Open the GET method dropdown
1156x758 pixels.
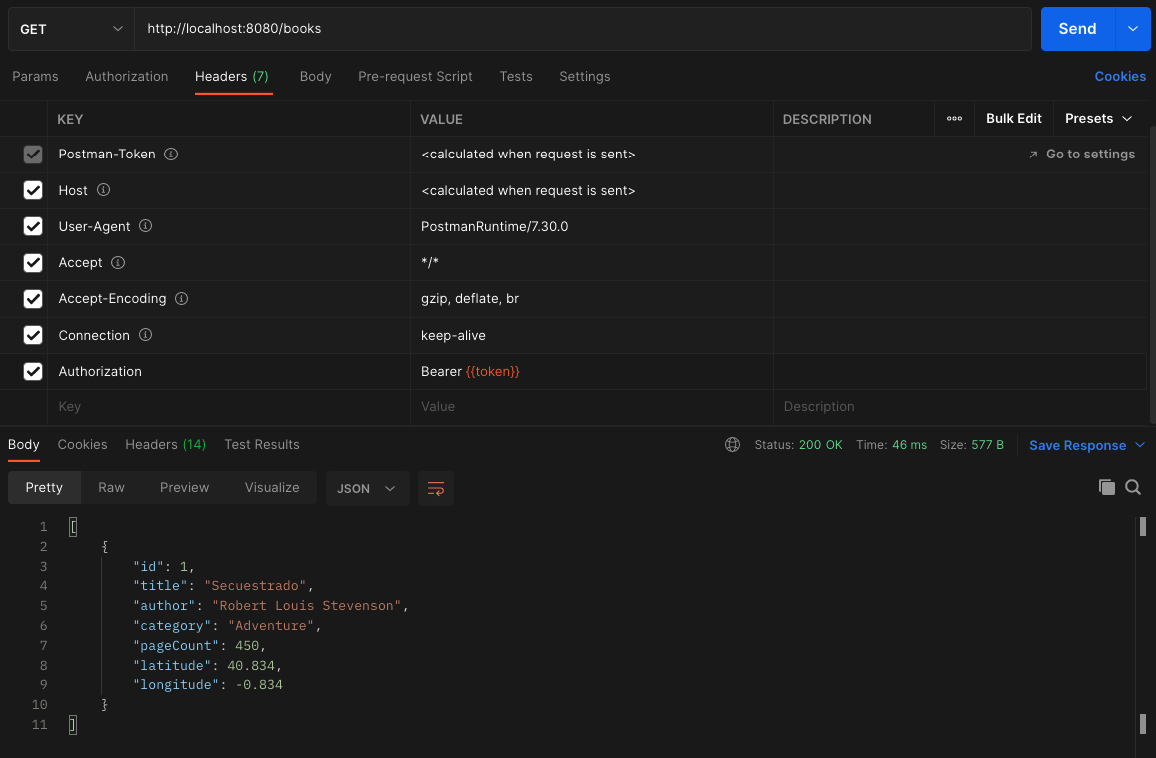click(x=71, y=29)
